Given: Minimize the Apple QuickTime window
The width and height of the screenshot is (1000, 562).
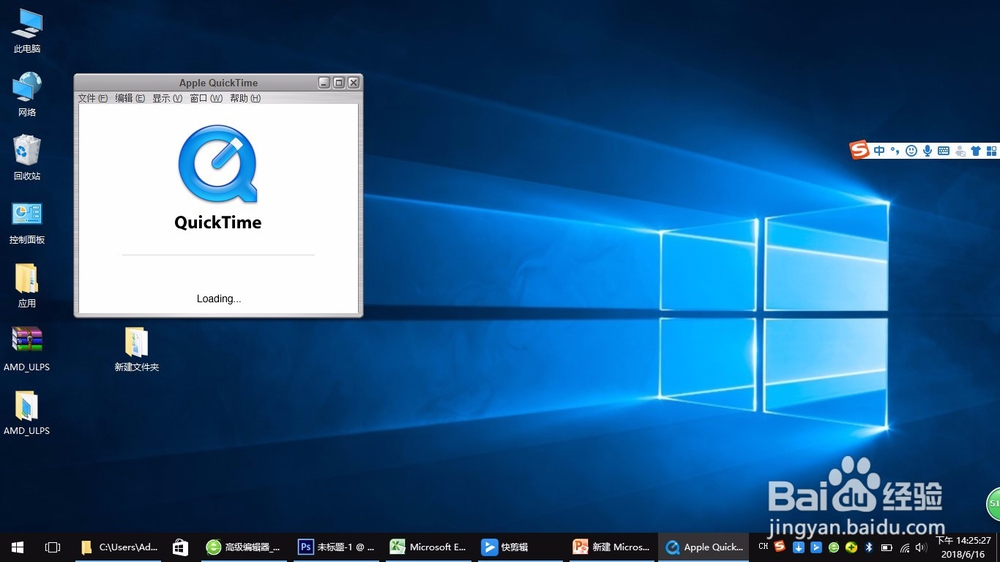Looking at the screenshot, I should point(324,83).
